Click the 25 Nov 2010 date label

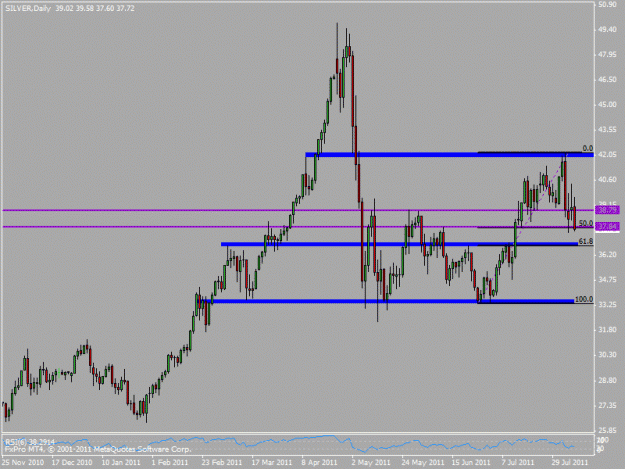click(22, 463)
